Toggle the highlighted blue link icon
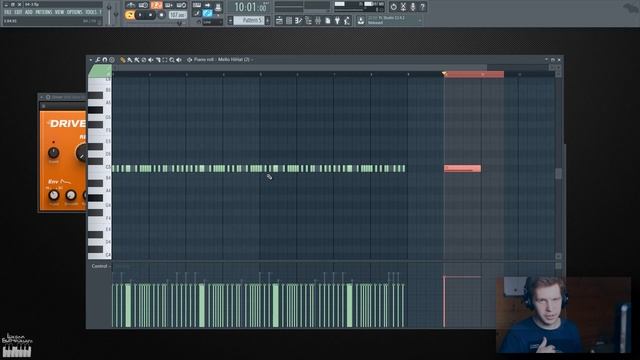Screen dimensions: 640x360 (207, 13)
